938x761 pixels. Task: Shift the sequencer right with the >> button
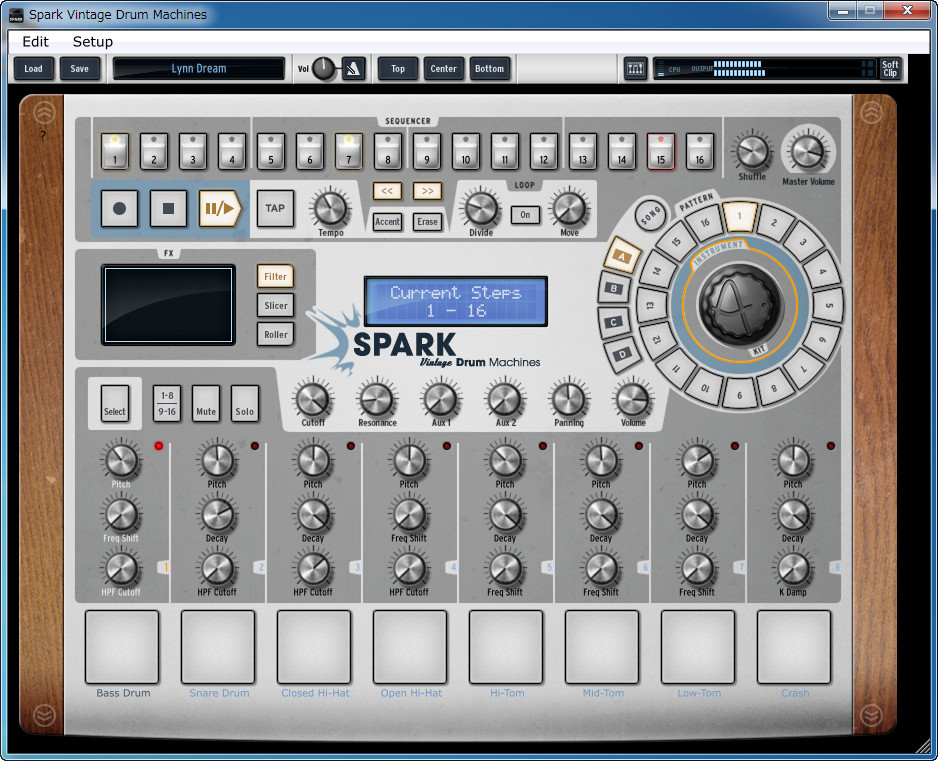click(427, 191)
